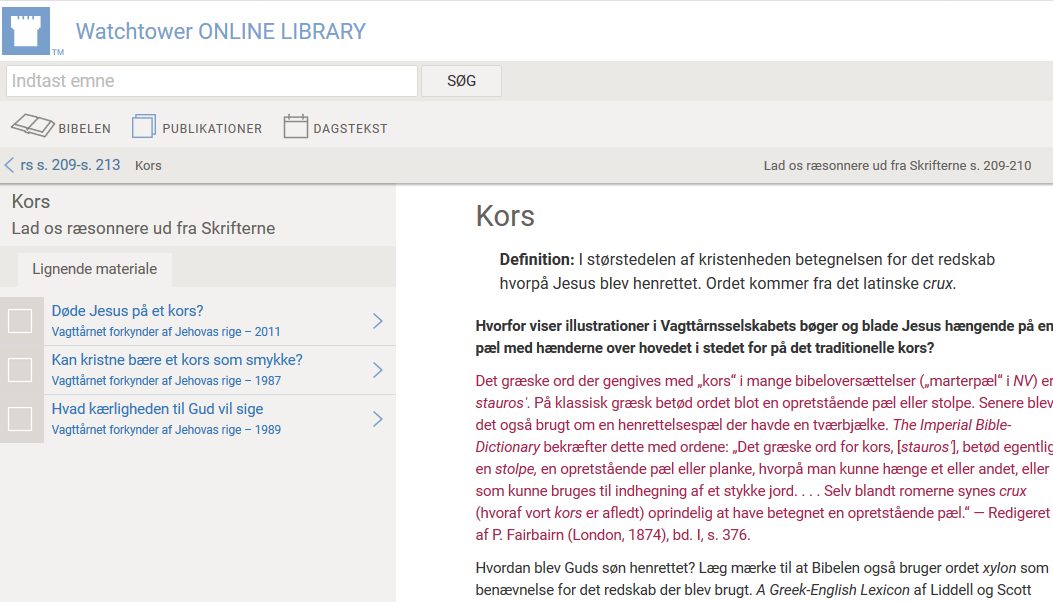
Task: Open the article "Hvad kærligheden til Gud vil sige"
Action: (x=157, y=409)
